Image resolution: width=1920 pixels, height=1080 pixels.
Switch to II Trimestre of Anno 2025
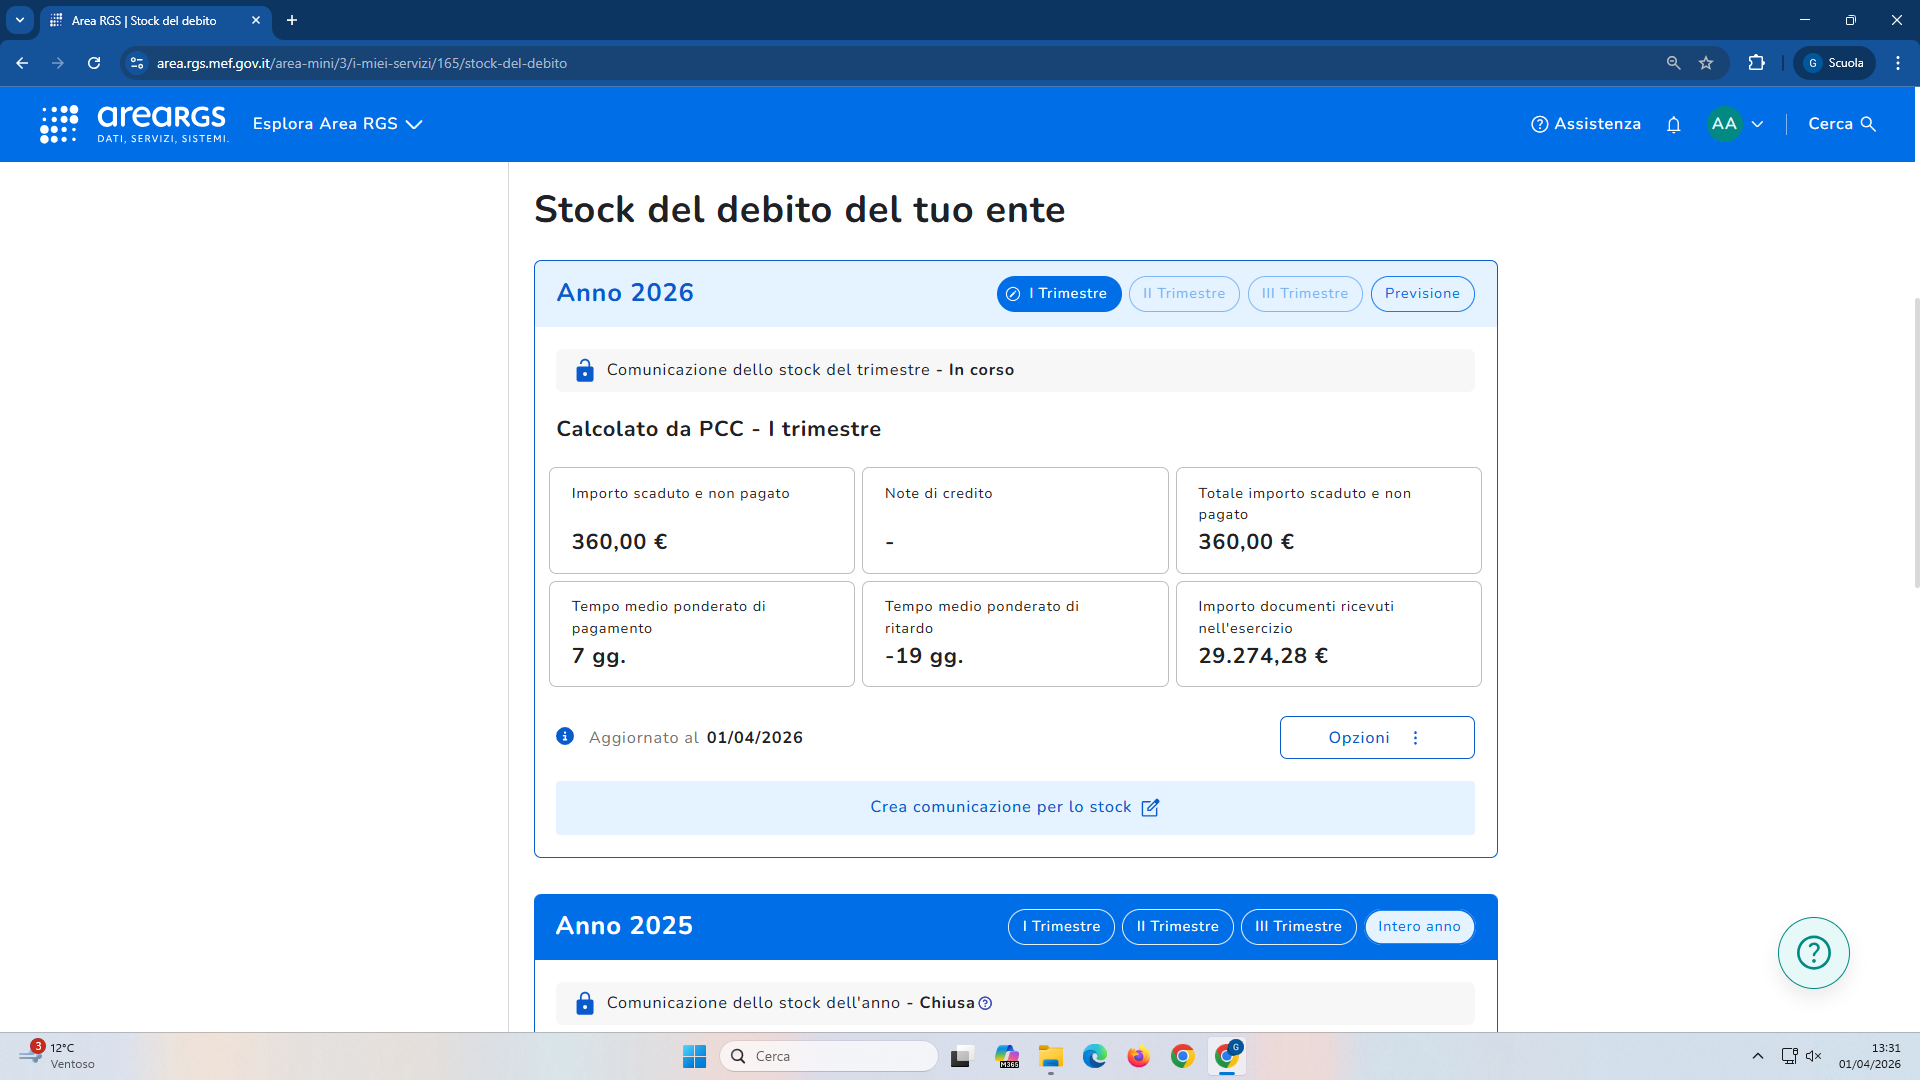(x=1177, y=927)
